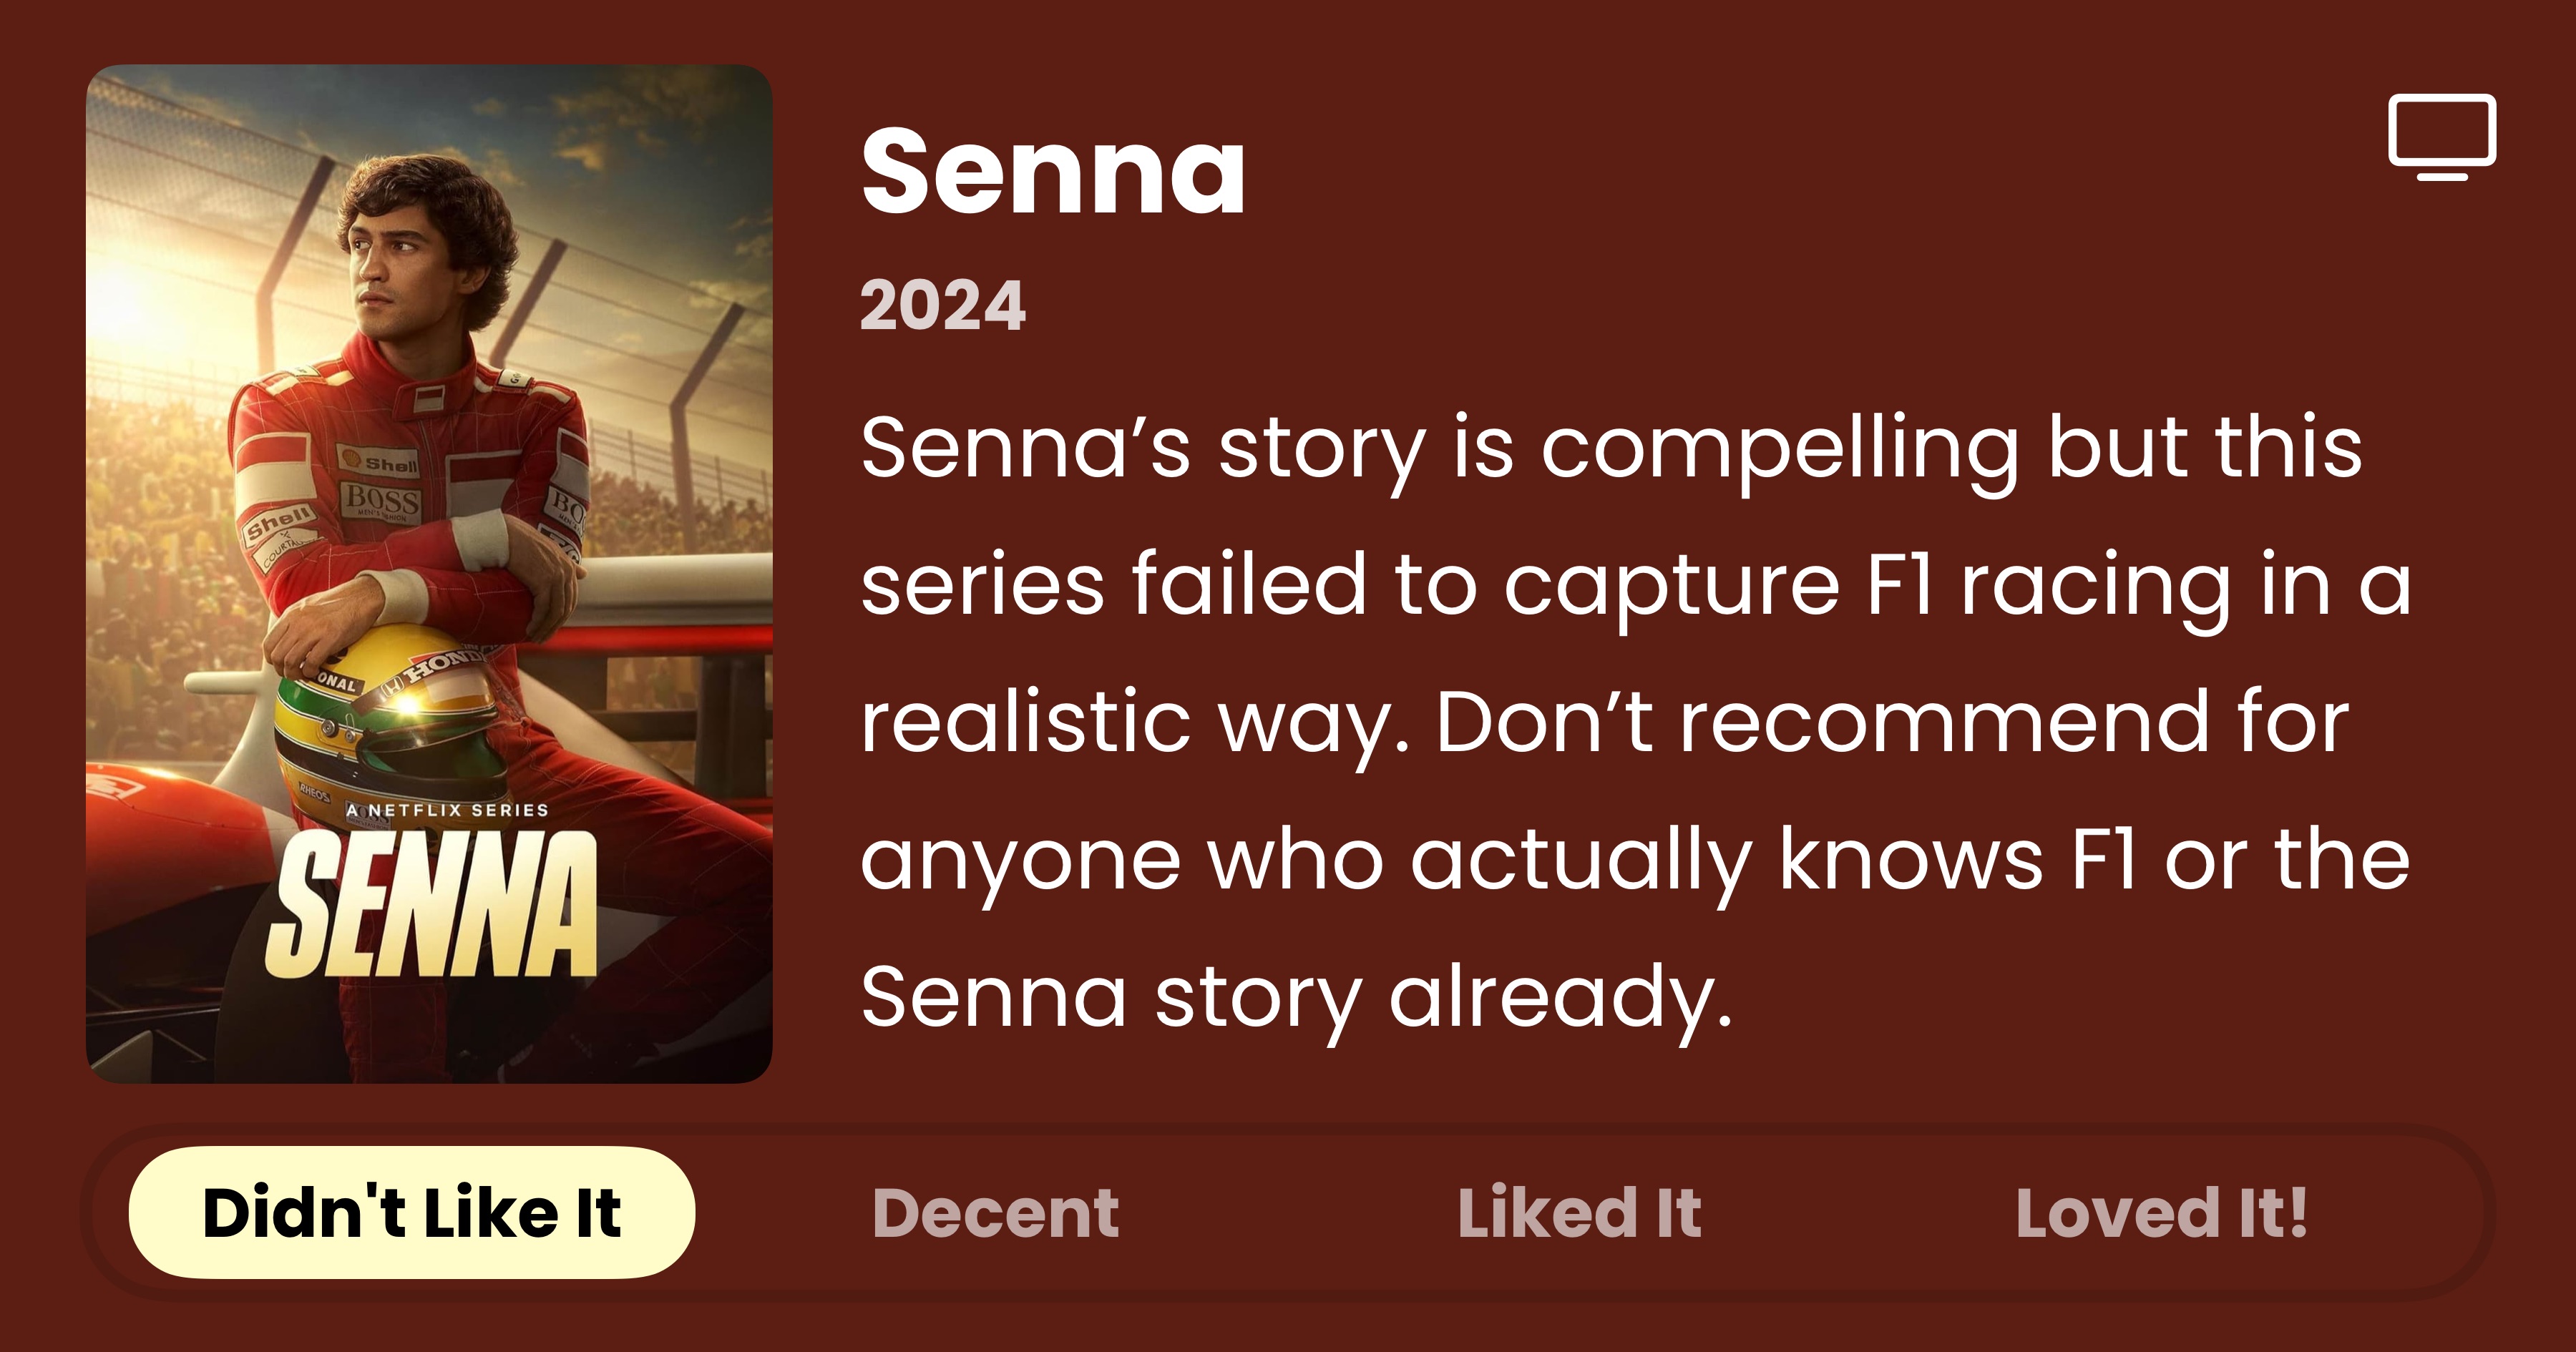The height and width of the screenshot is (1352, 2576).
Task: Click "Senna story already." review ending
Action: [x=1295, y=997]
